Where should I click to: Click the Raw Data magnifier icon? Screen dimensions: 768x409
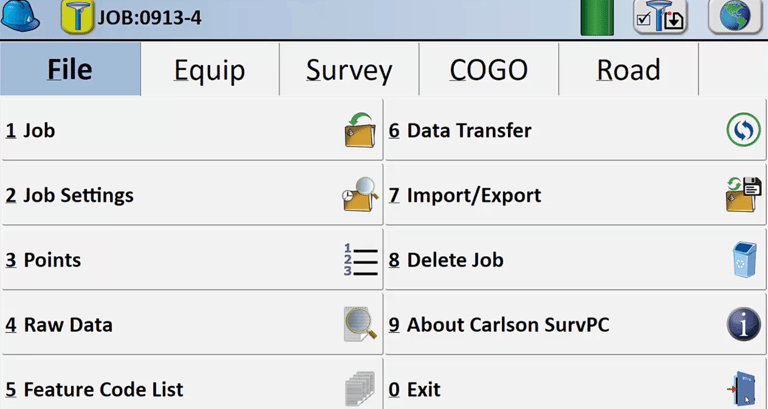point(360,324)
